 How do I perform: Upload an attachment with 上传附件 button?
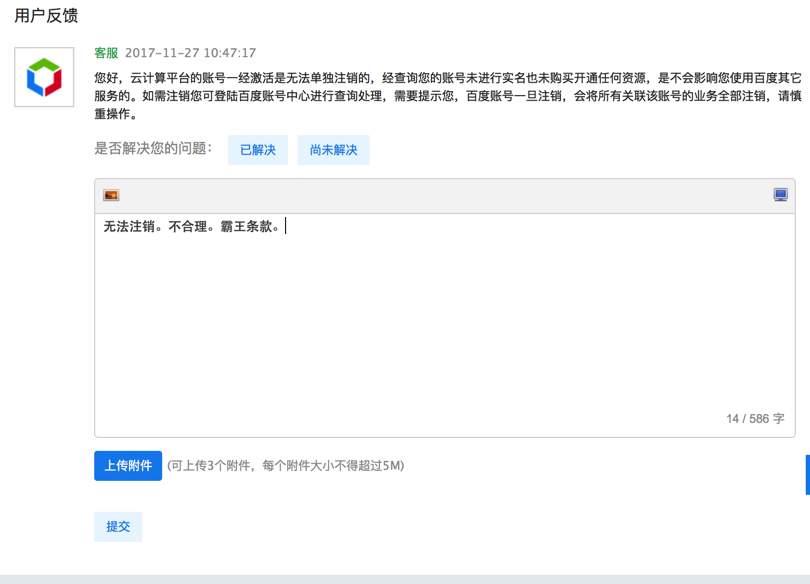[x=128, y=466]
